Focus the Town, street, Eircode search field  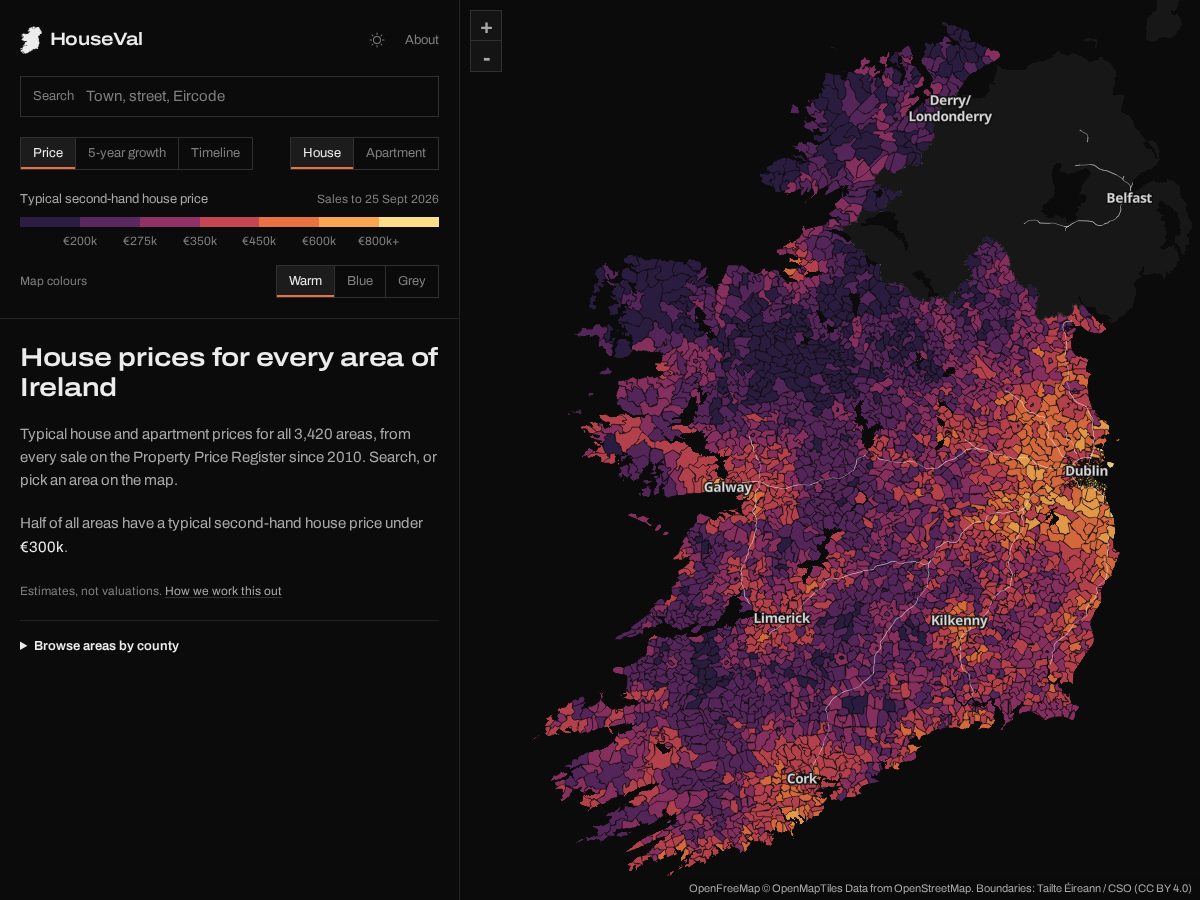point(229,96)
